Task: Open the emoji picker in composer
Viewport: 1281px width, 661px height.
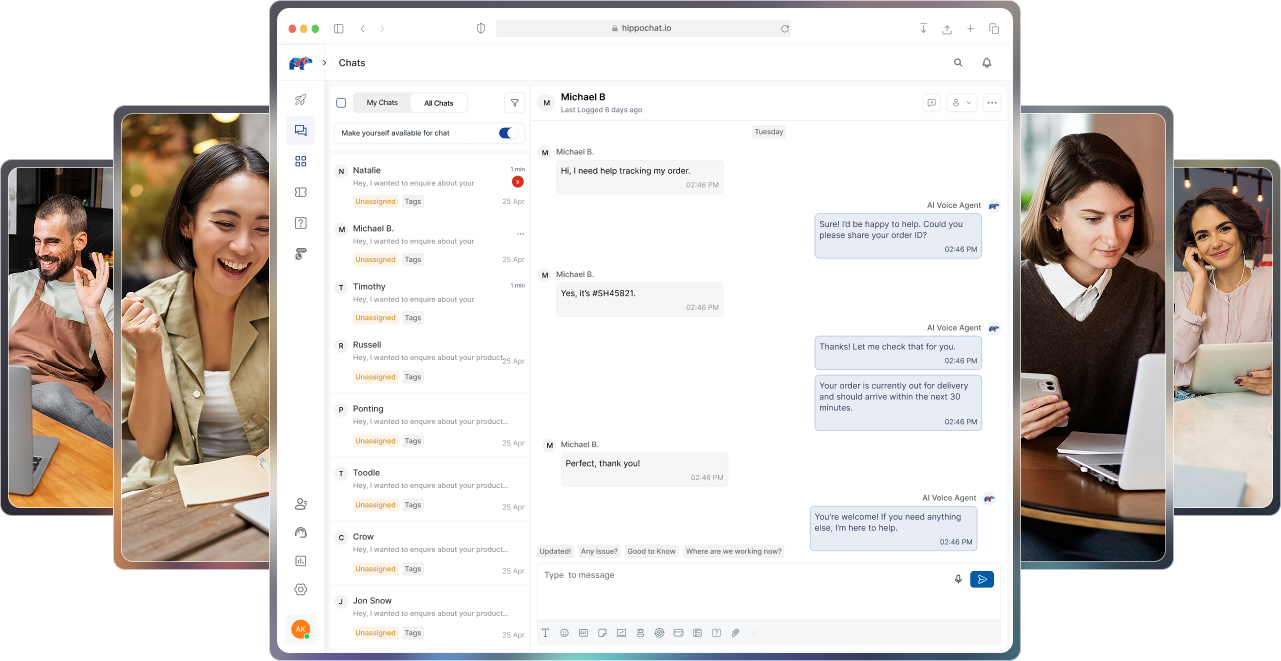Action: (x=564, y=633)
